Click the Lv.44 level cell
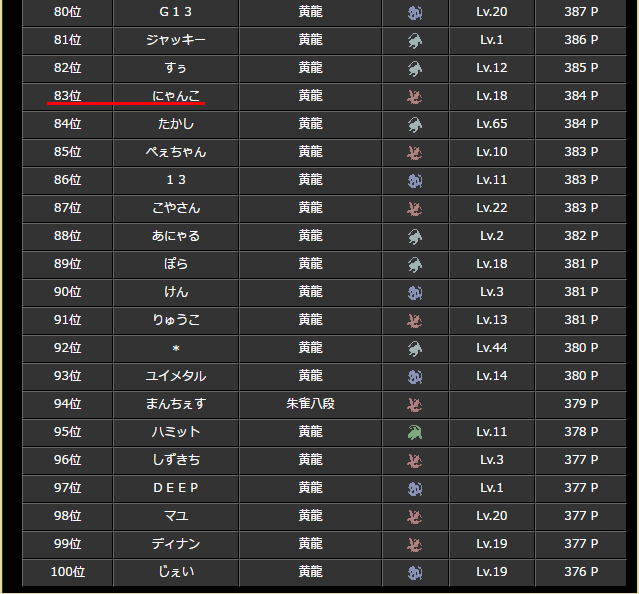 coord(492,348)
